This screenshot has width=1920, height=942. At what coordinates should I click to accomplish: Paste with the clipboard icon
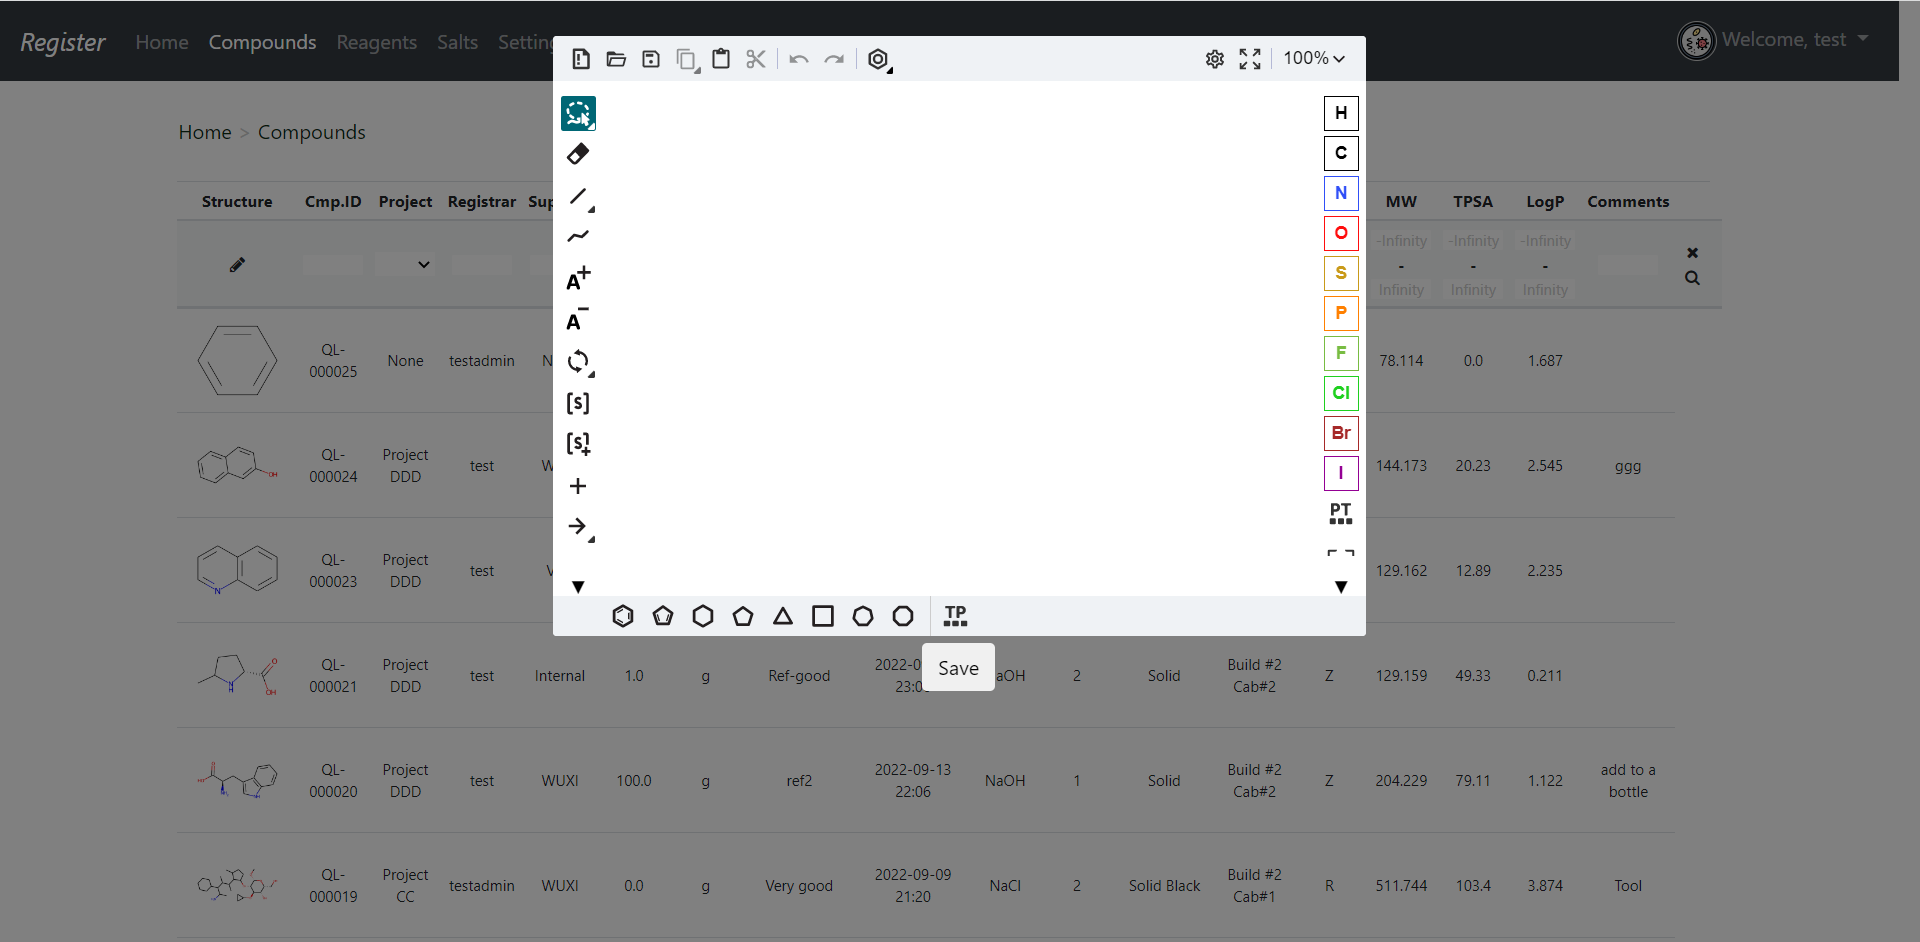click(721, 59)
